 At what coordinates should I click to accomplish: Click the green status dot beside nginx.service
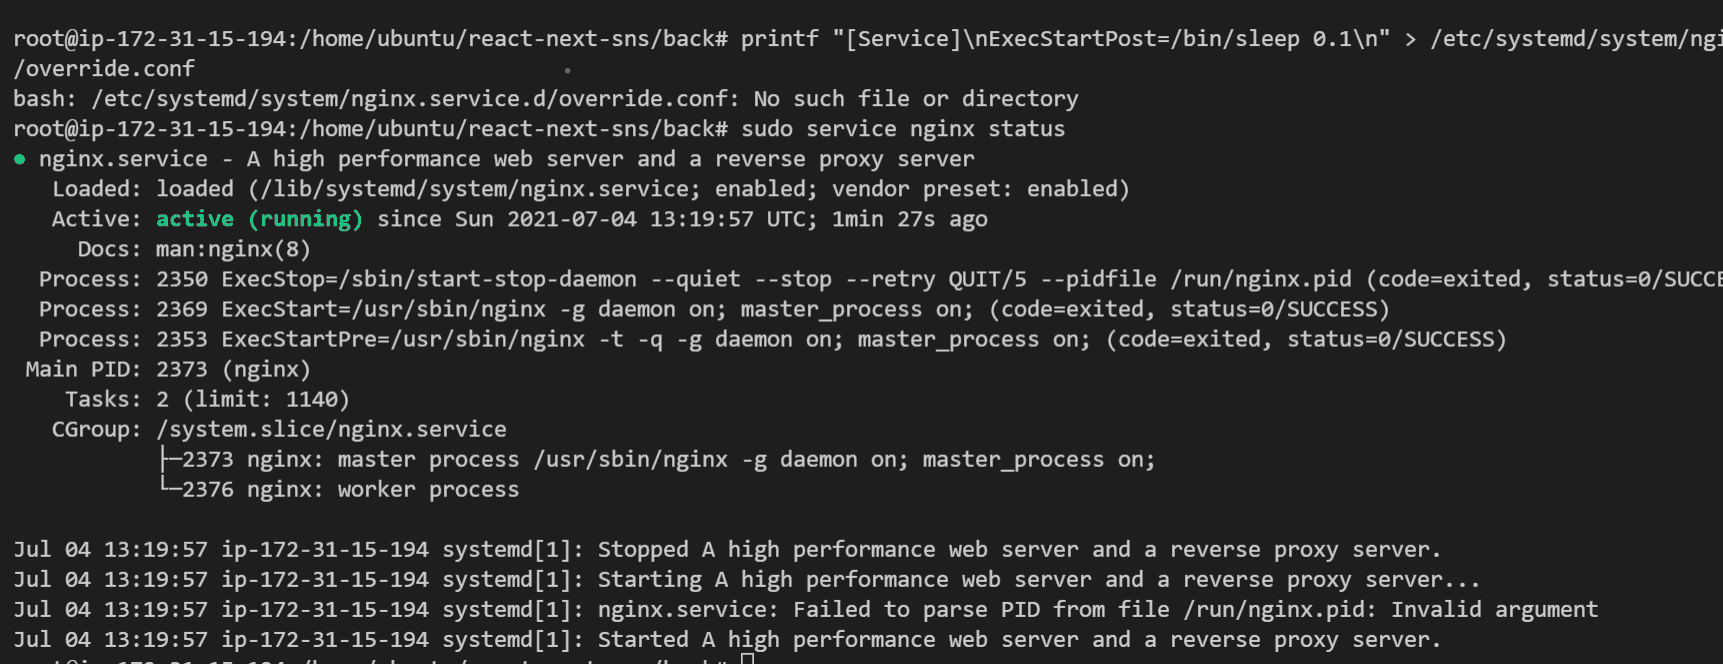(x=19, y=159)
